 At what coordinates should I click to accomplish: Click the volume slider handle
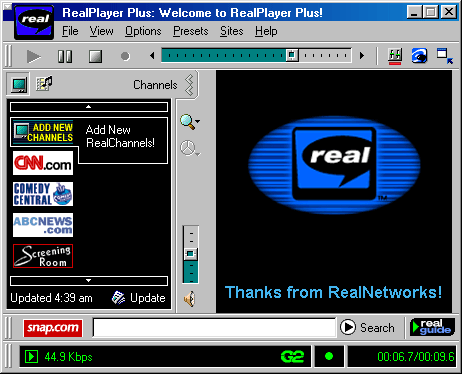190,254
